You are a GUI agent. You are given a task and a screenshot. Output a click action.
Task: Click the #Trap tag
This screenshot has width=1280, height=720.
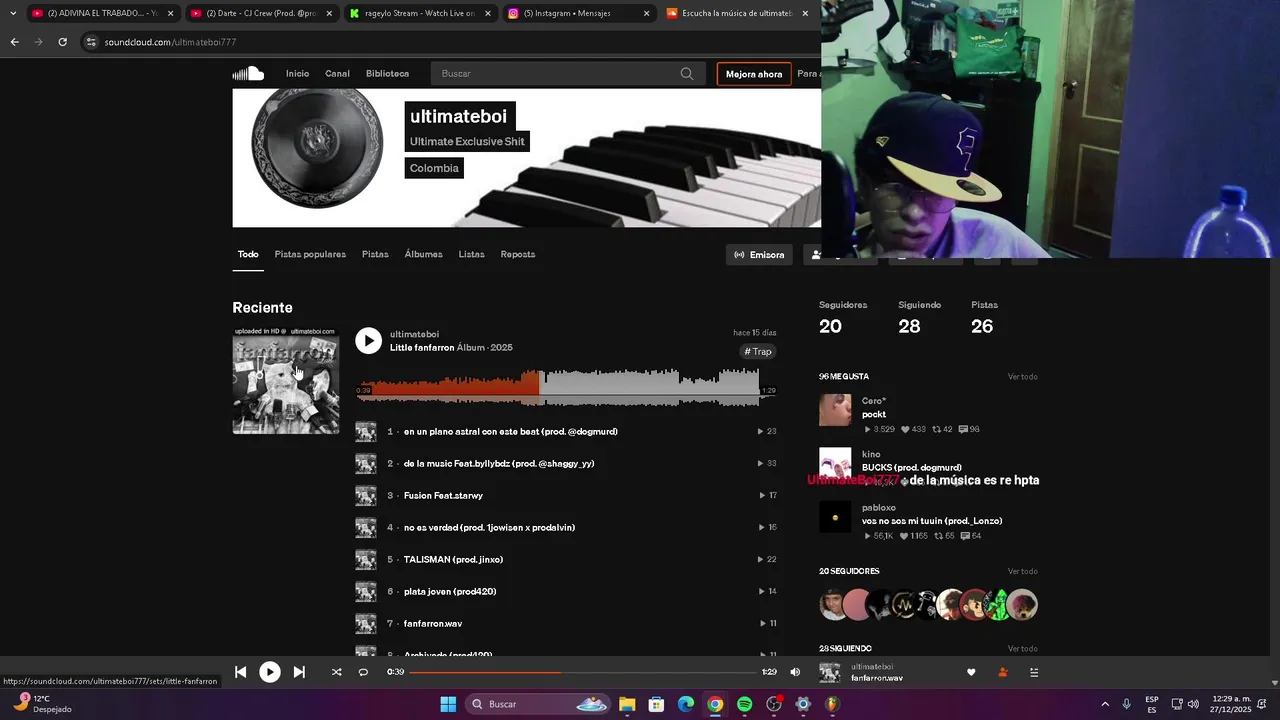coord(758,352)
